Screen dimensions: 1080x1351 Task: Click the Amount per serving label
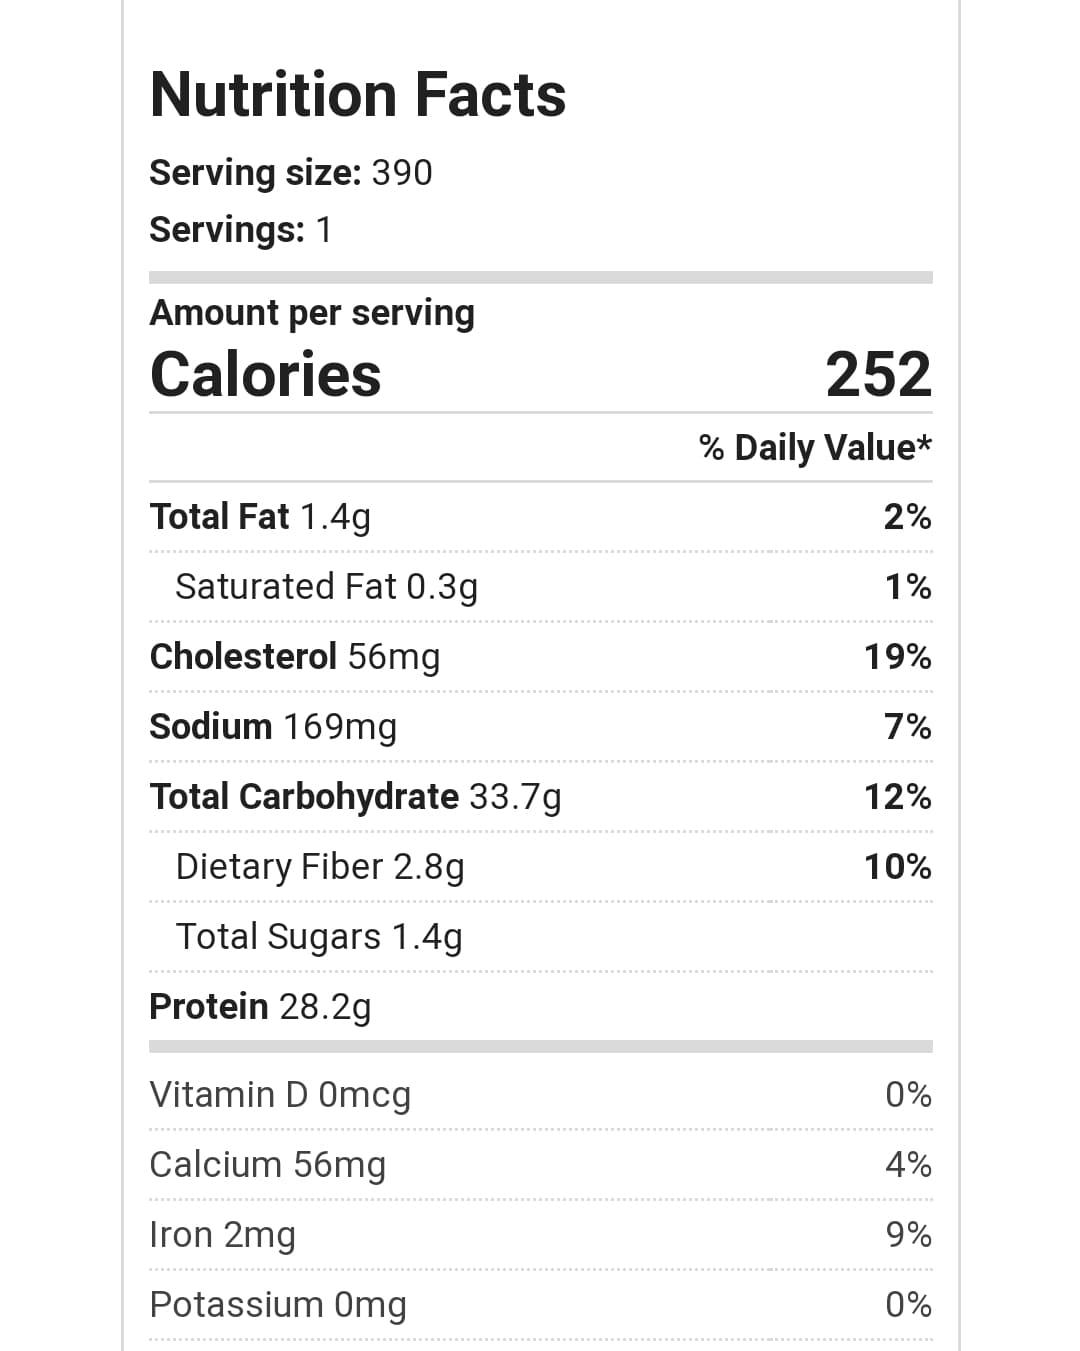(312, 313)
